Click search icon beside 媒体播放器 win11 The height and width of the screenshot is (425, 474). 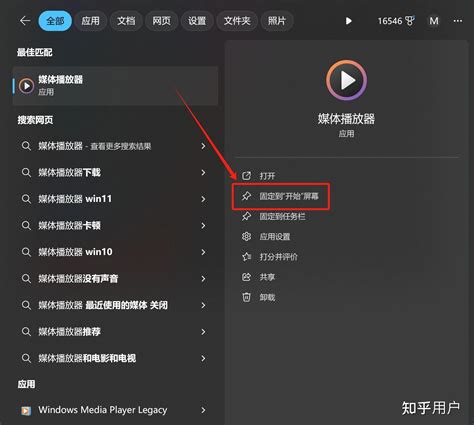point(26,199)
